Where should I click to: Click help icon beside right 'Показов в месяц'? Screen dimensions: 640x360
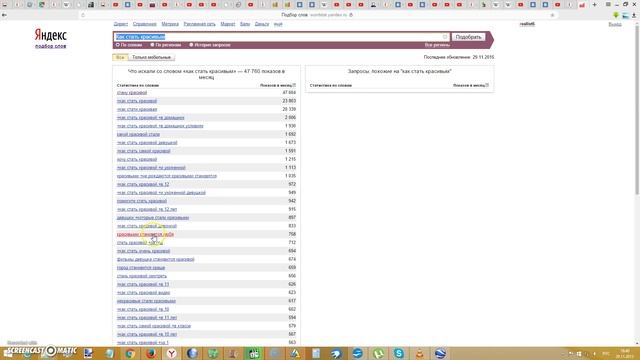click(x=487, y=85)
